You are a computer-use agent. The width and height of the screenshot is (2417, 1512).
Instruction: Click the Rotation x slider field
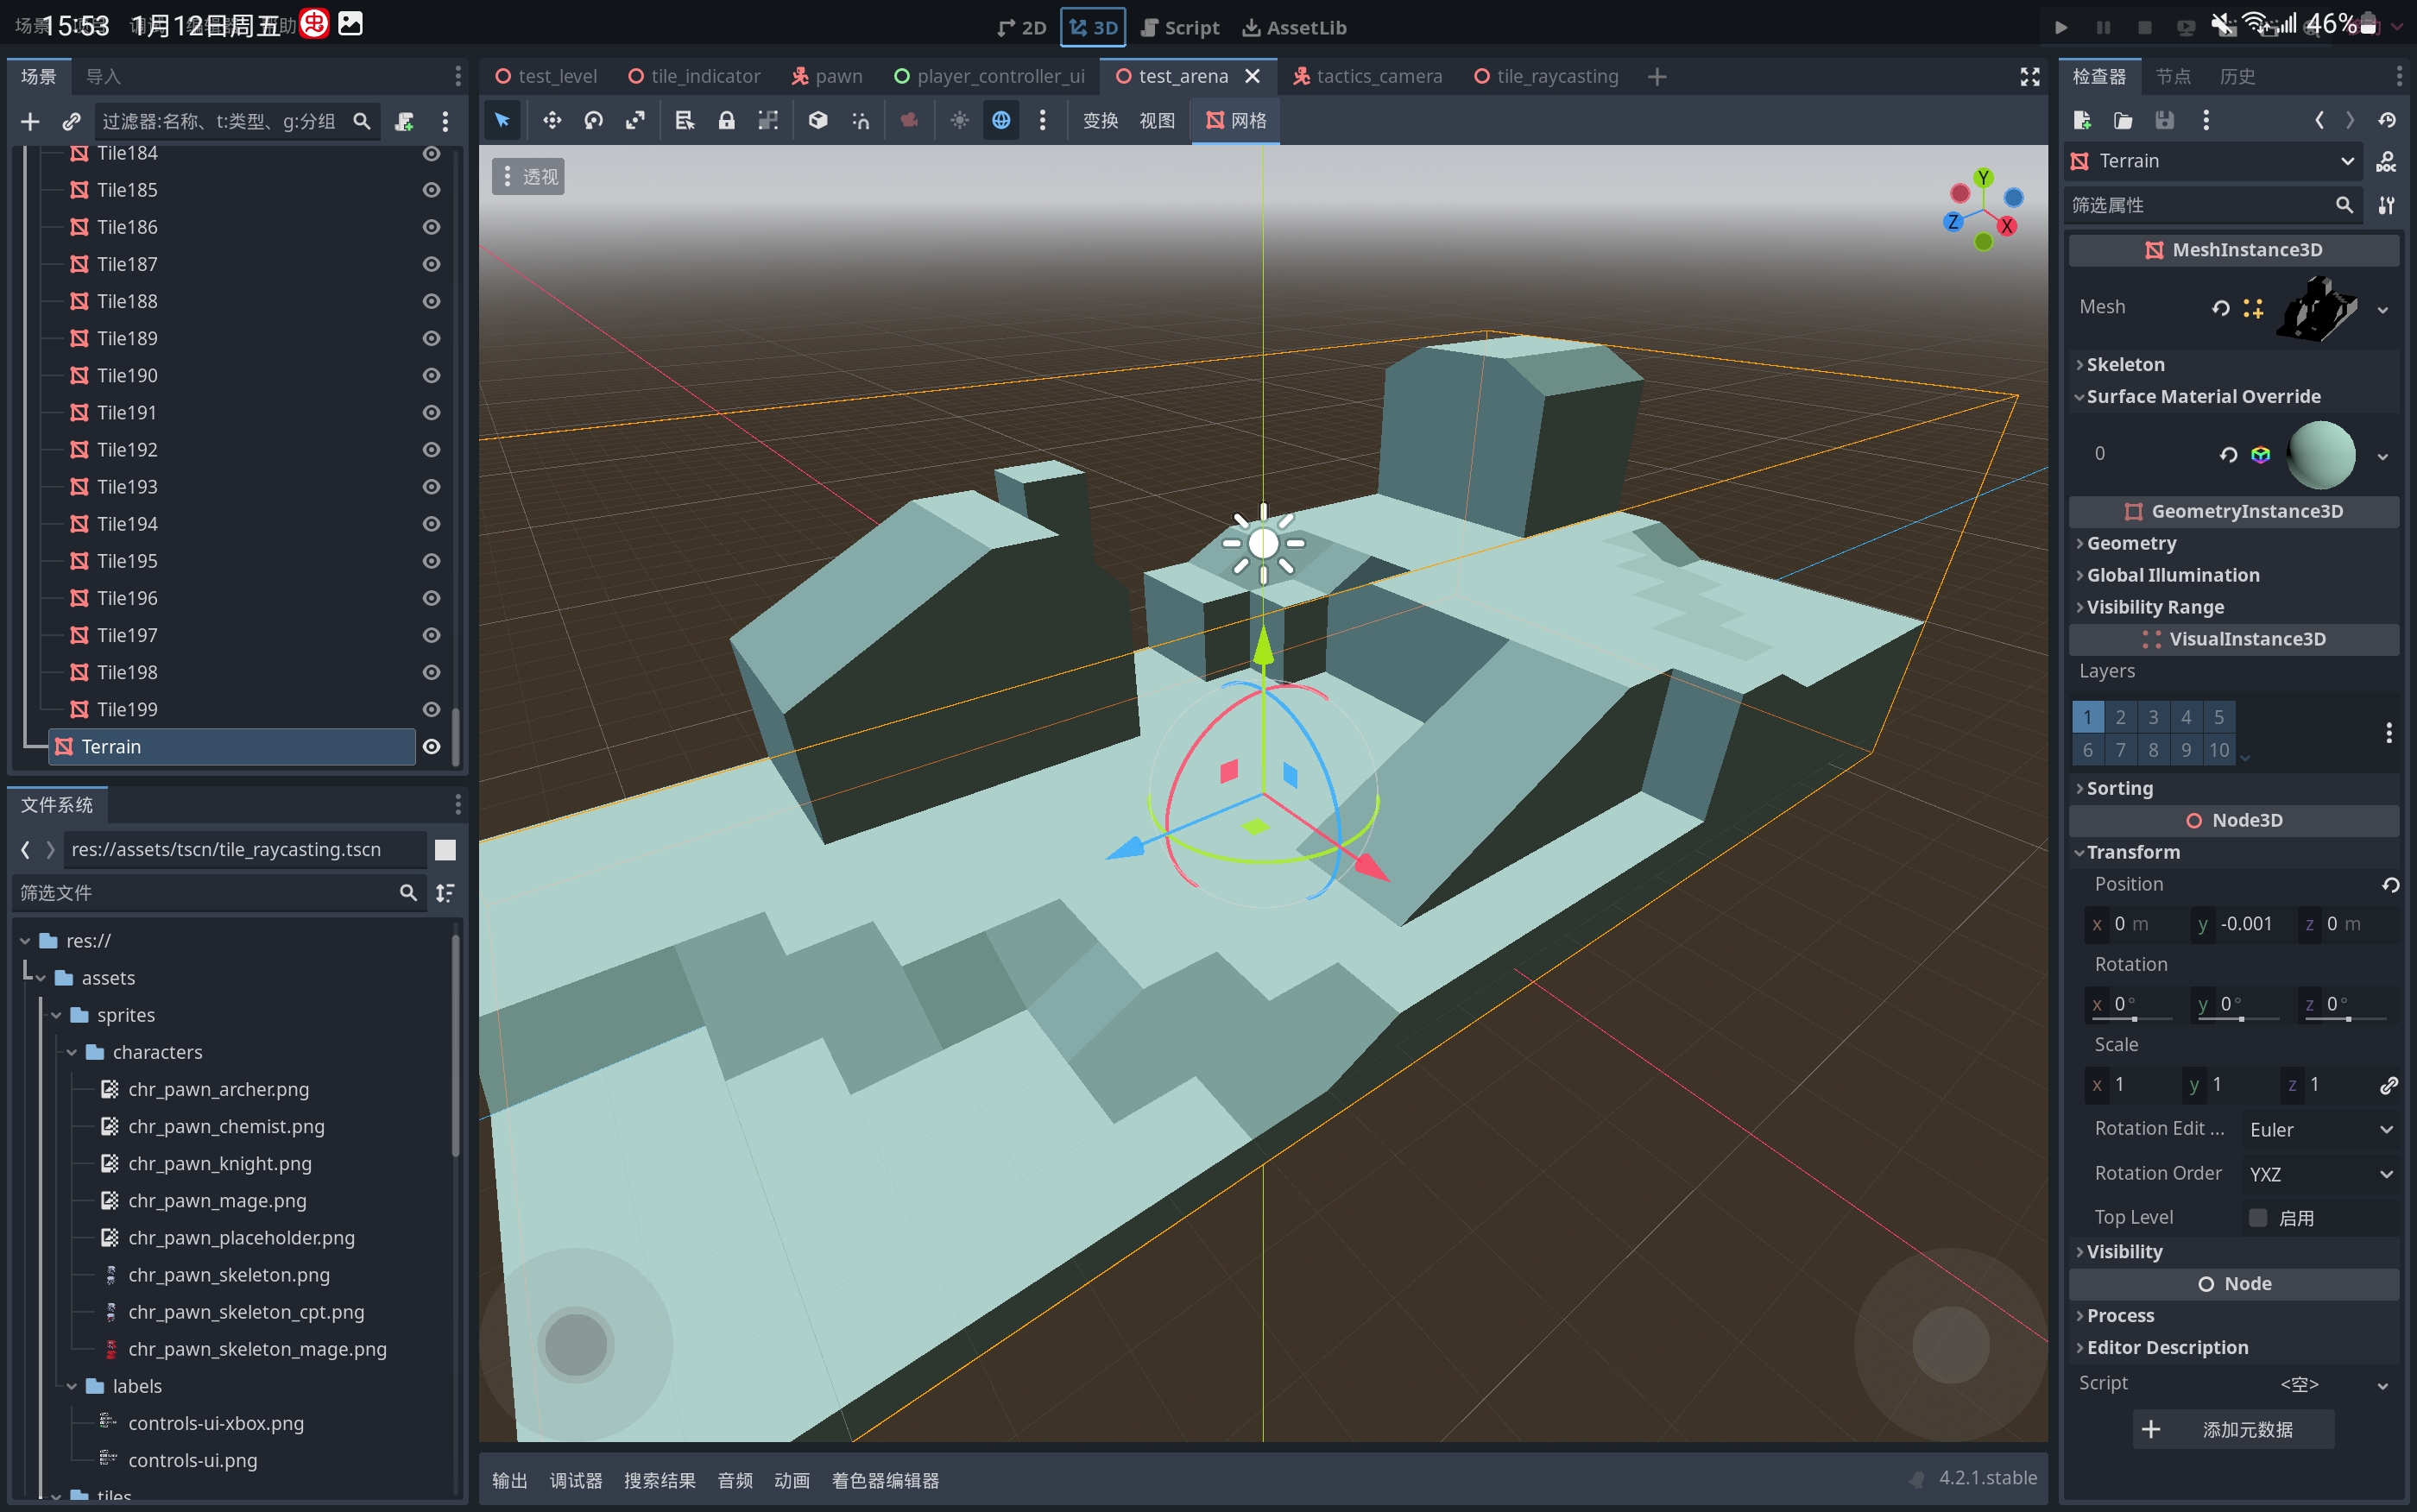click(2131, 1004)
